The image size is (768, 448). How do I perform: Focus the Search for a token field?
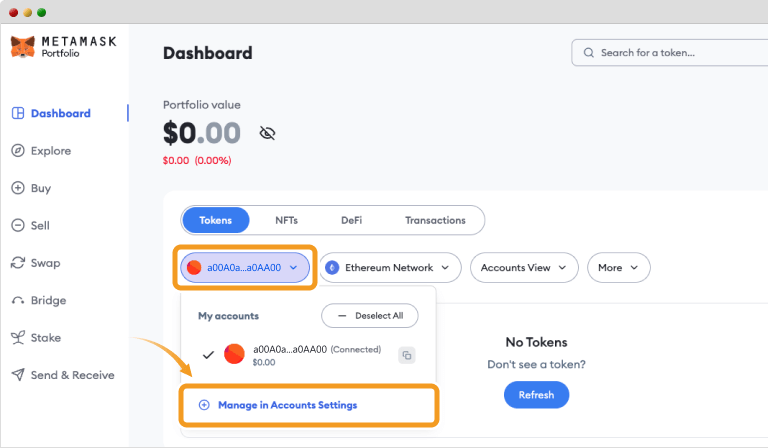click(670, 53)
